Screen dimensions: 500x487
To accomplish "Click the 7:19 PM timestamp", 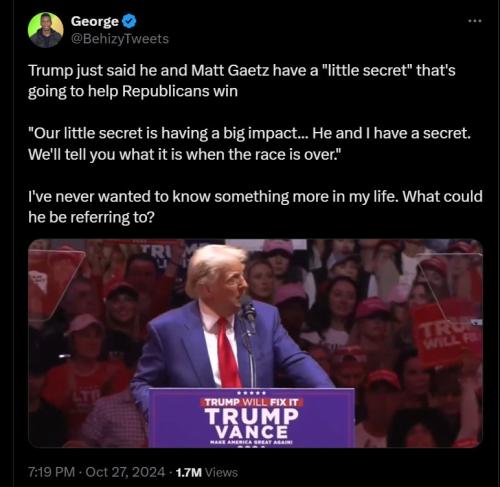I will click(x=51, y=472).
